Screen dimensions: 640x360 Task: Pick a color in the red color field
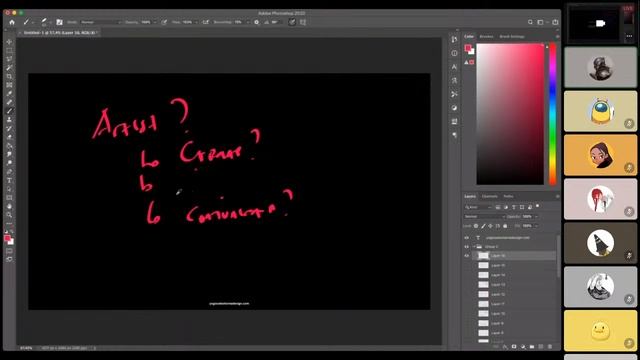(510, 114)
